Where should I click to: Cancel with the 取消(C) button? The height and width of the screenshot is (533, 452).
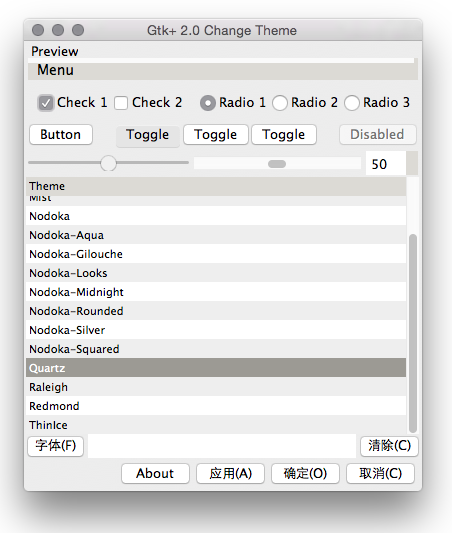(x=381, y=474)
